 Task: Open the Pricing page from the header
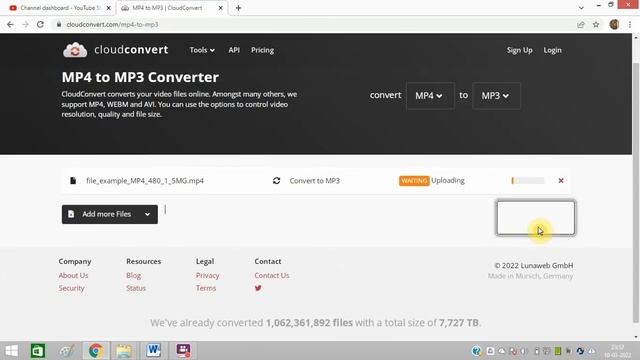pos(262,50)
